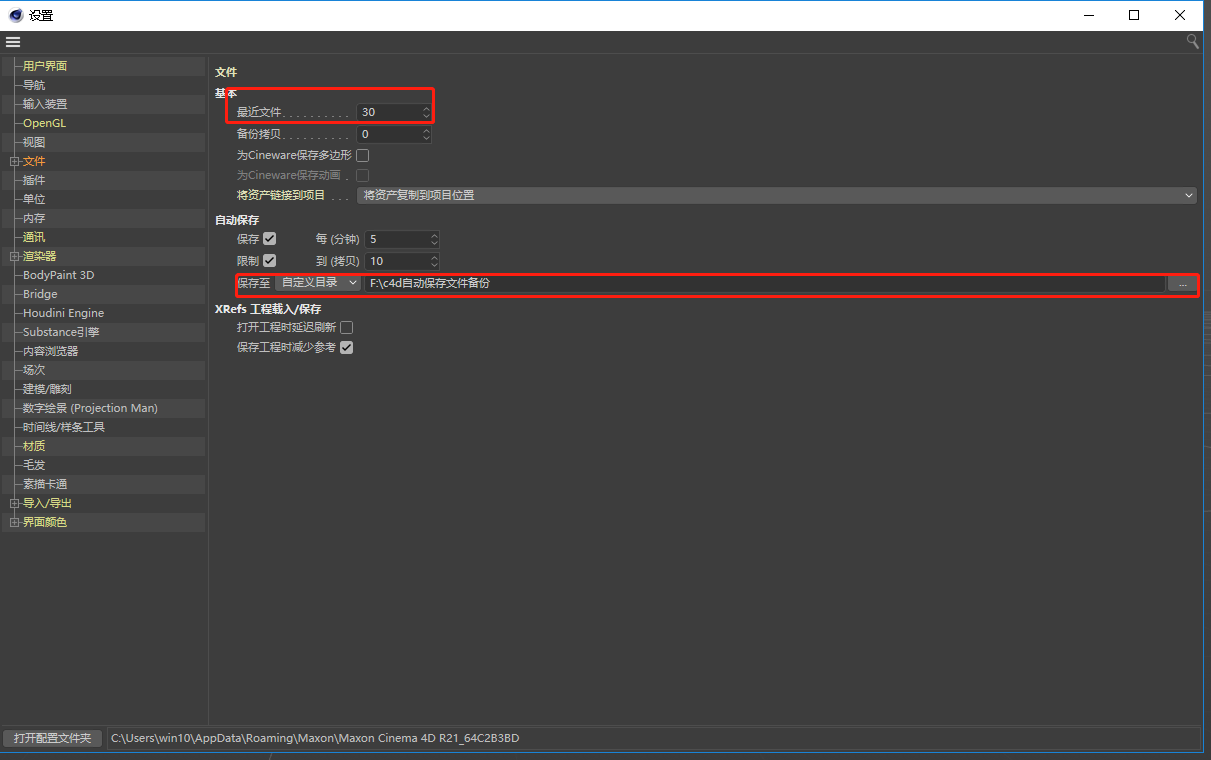Image resolution: width=1211 pixels, height=760 pixels.
Task: Expand the 文件 tree node
Action: click(x=14, y=161)
